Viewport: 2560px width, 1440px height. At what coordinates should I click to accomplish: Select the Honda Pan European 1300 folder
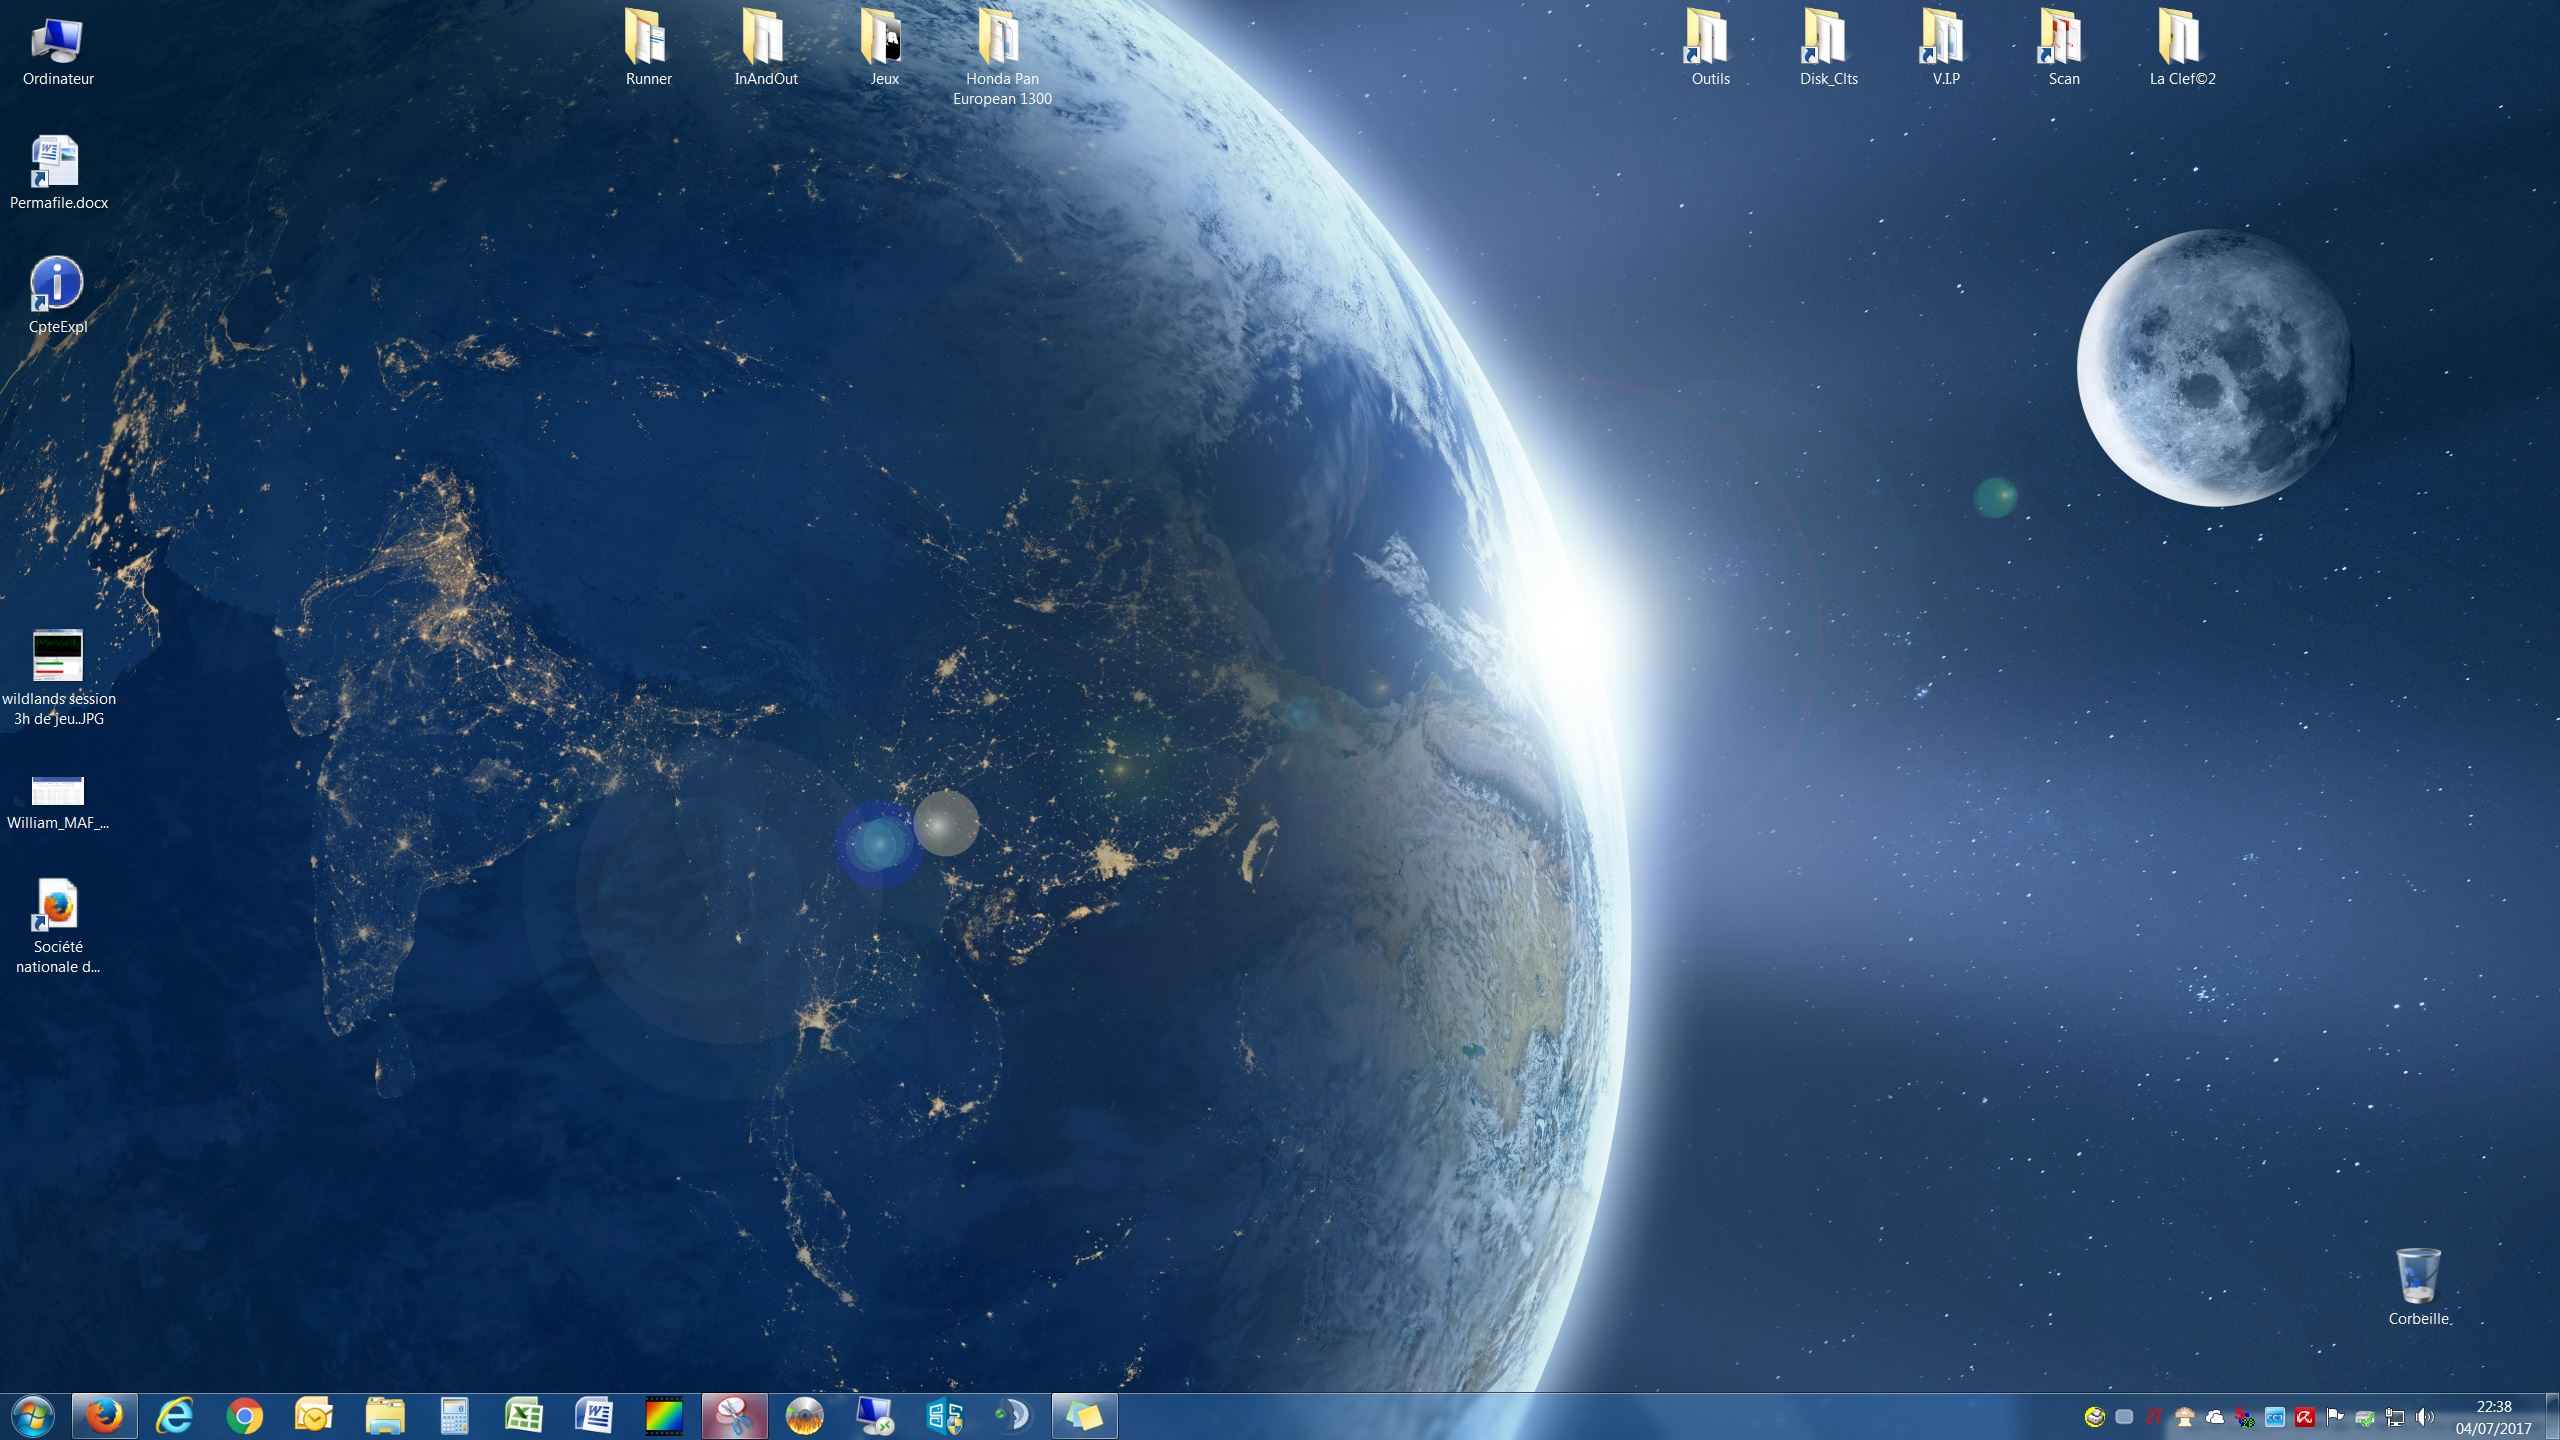[x=1002, y=58]
